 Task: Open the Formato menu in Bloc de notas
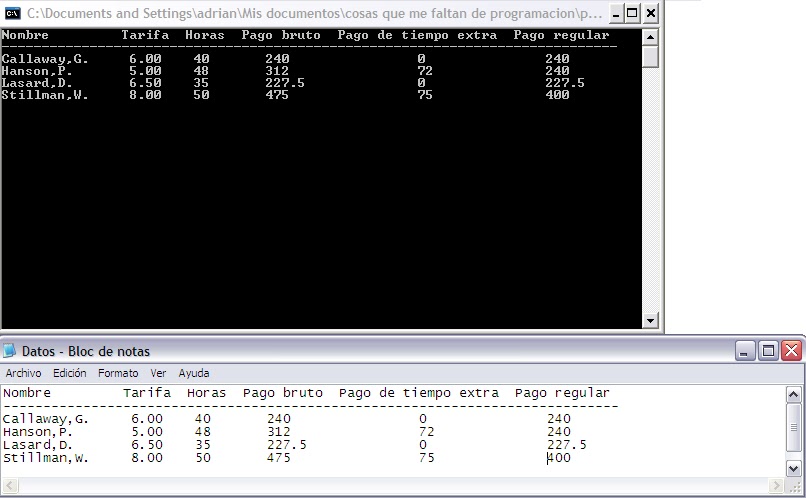118,373
